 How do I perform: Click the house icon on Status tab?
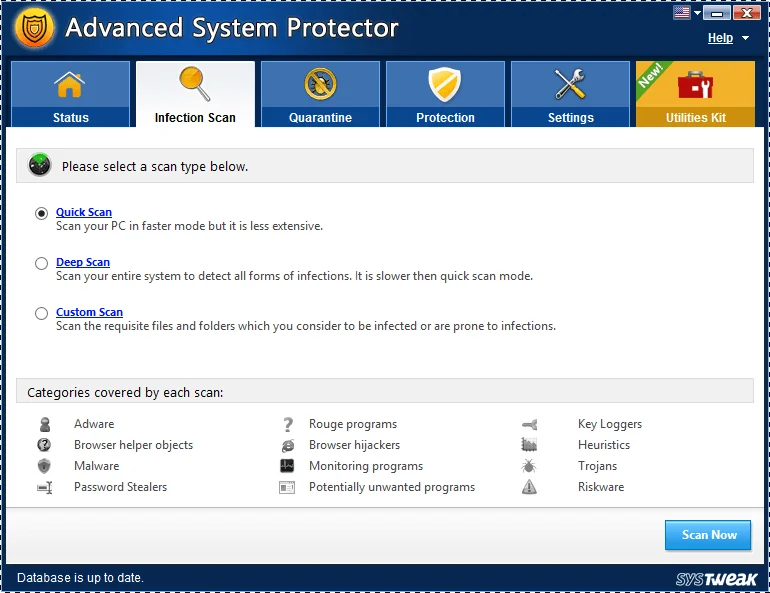70,84
